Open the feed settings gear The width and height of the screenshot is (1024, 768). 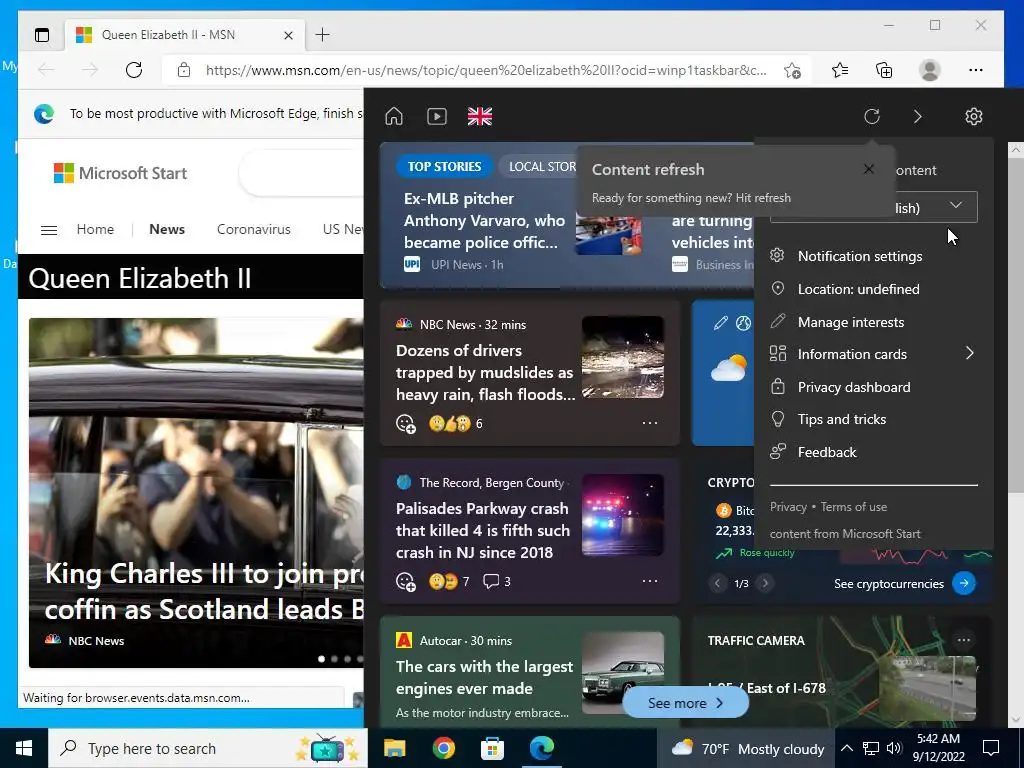pyautogui.click(x=974, y=116)
